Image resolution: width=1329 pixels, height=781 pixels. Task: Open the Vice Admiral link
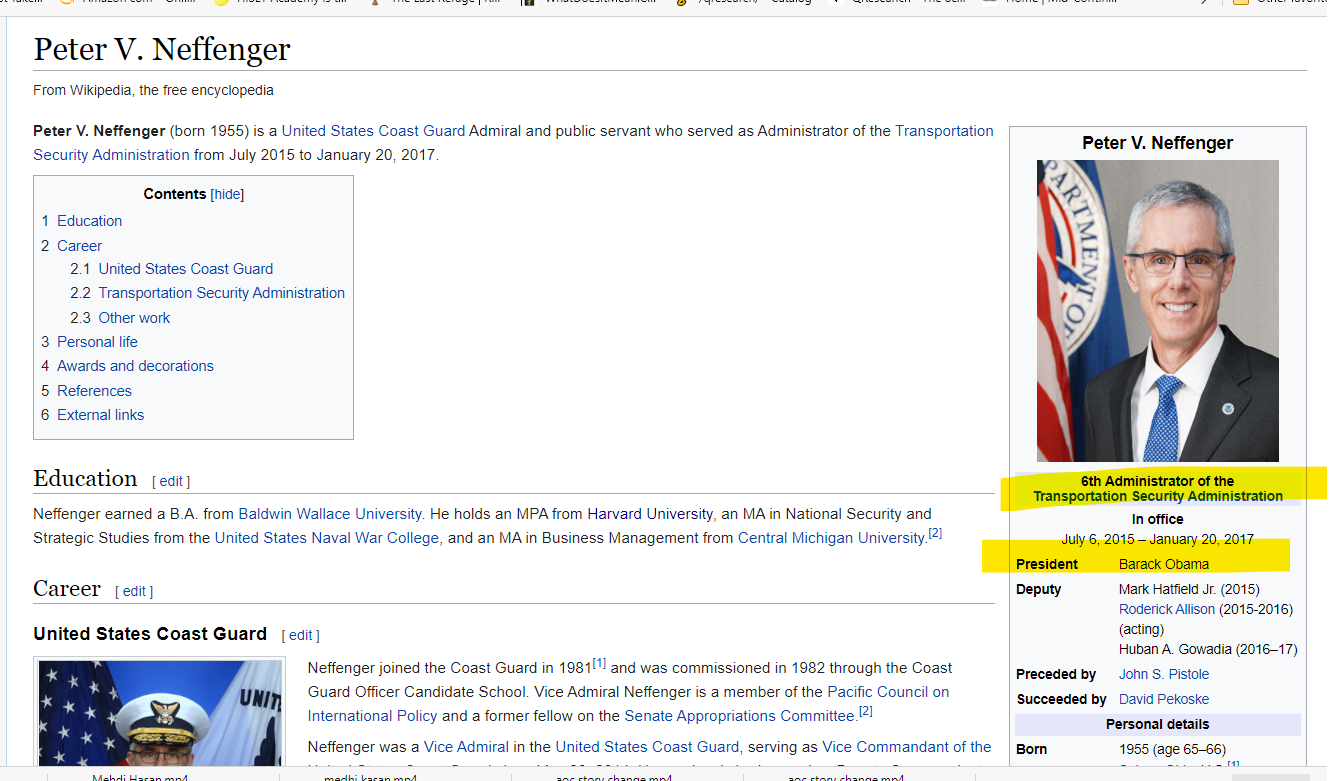(466, 747)
